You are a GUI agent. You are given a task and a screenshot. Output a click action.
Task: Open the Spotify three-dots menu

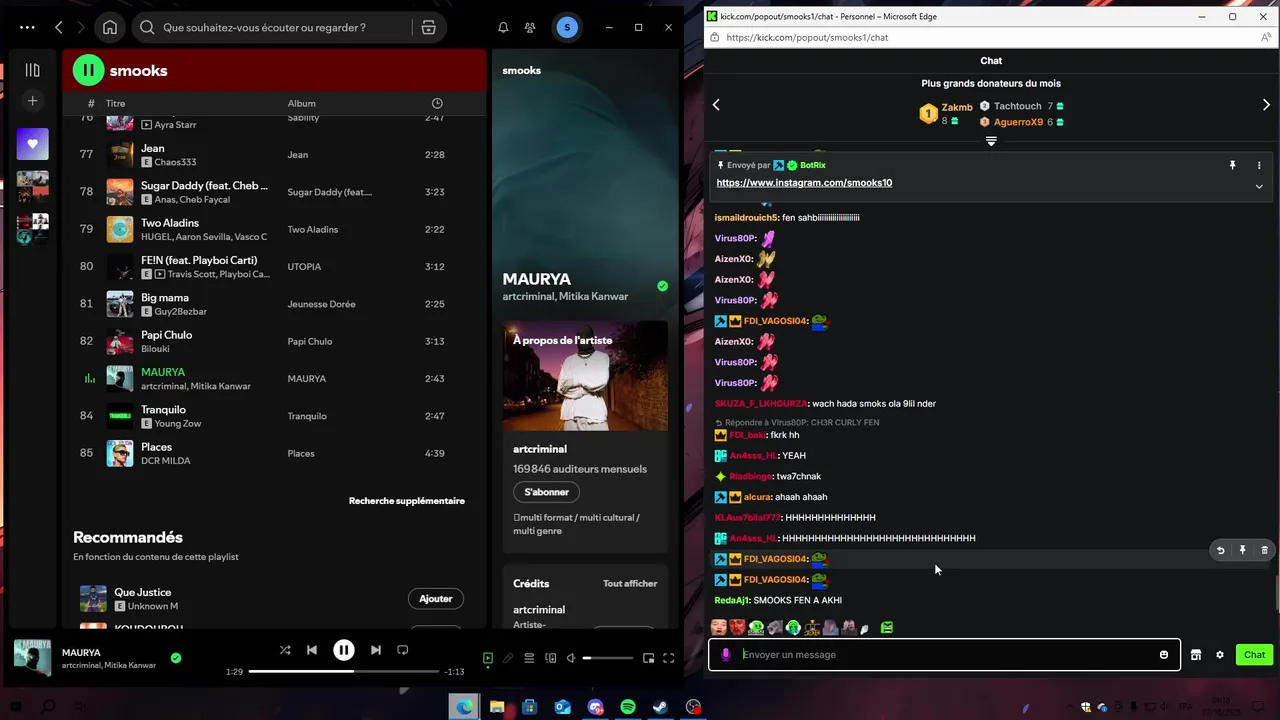coord(27,28)
